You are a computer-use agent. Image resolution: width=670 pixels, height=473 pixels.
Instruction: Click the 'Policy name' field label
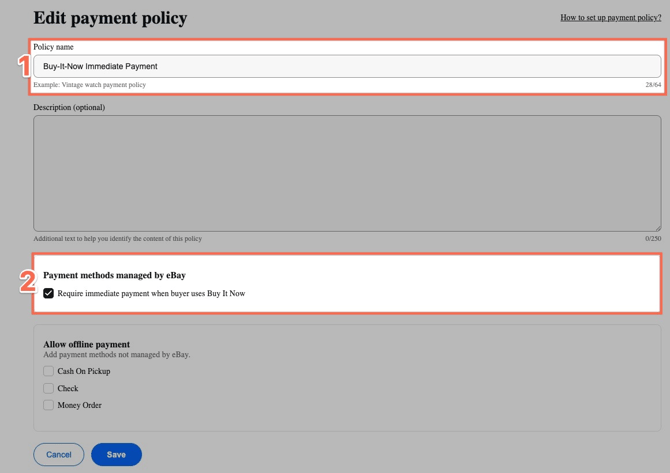(53, 47)
